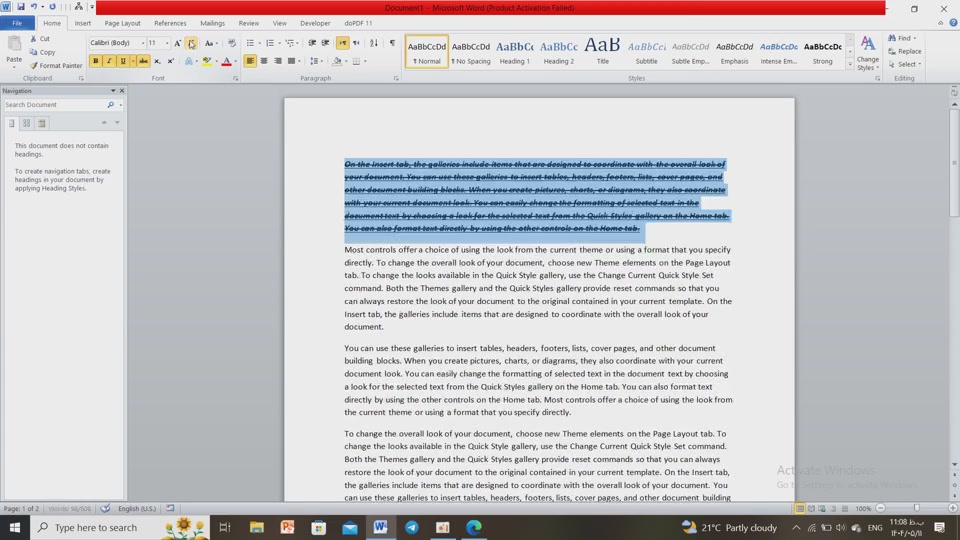Toggle Strikethrough formatting button
Image resolution: width=960 pixels, height=540 pixels.
tap(143, 61)
